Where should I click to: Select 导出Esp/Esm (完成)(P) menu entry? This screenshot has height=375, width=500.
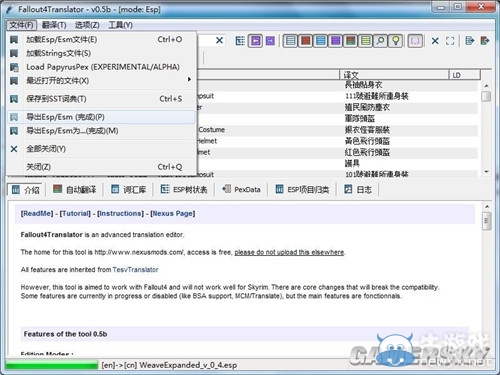[x=101, y=117]
